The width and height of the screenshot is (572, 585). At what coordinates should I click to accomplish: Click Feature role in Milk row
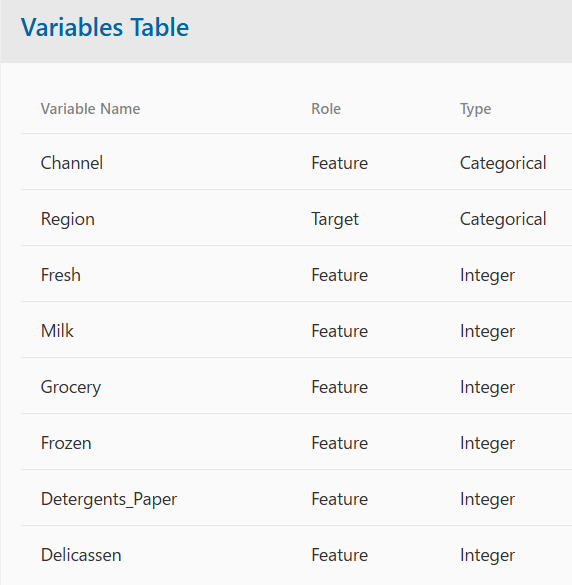click(340, 331)
